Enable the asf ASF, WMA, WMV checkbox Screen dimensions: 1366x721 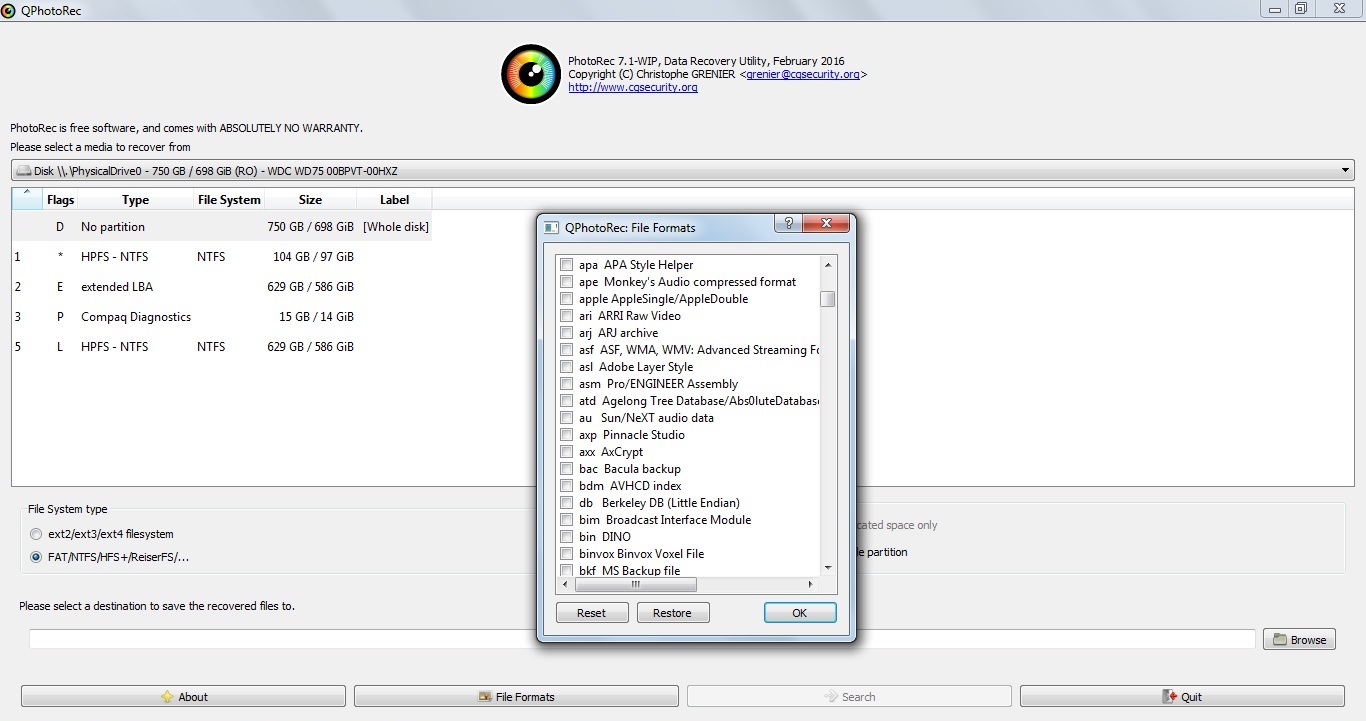566,350
